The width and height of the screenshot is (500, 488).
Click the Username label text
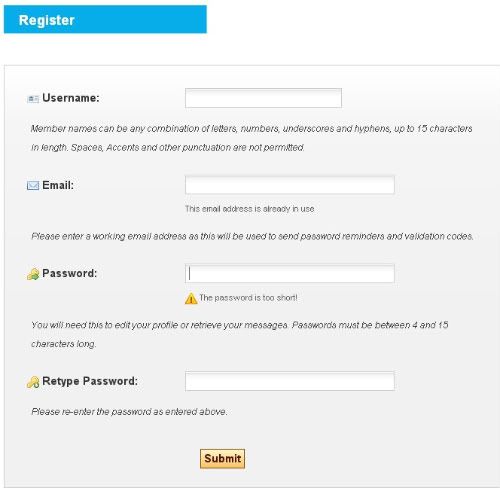pyautogui.click(x=71, y=98)
